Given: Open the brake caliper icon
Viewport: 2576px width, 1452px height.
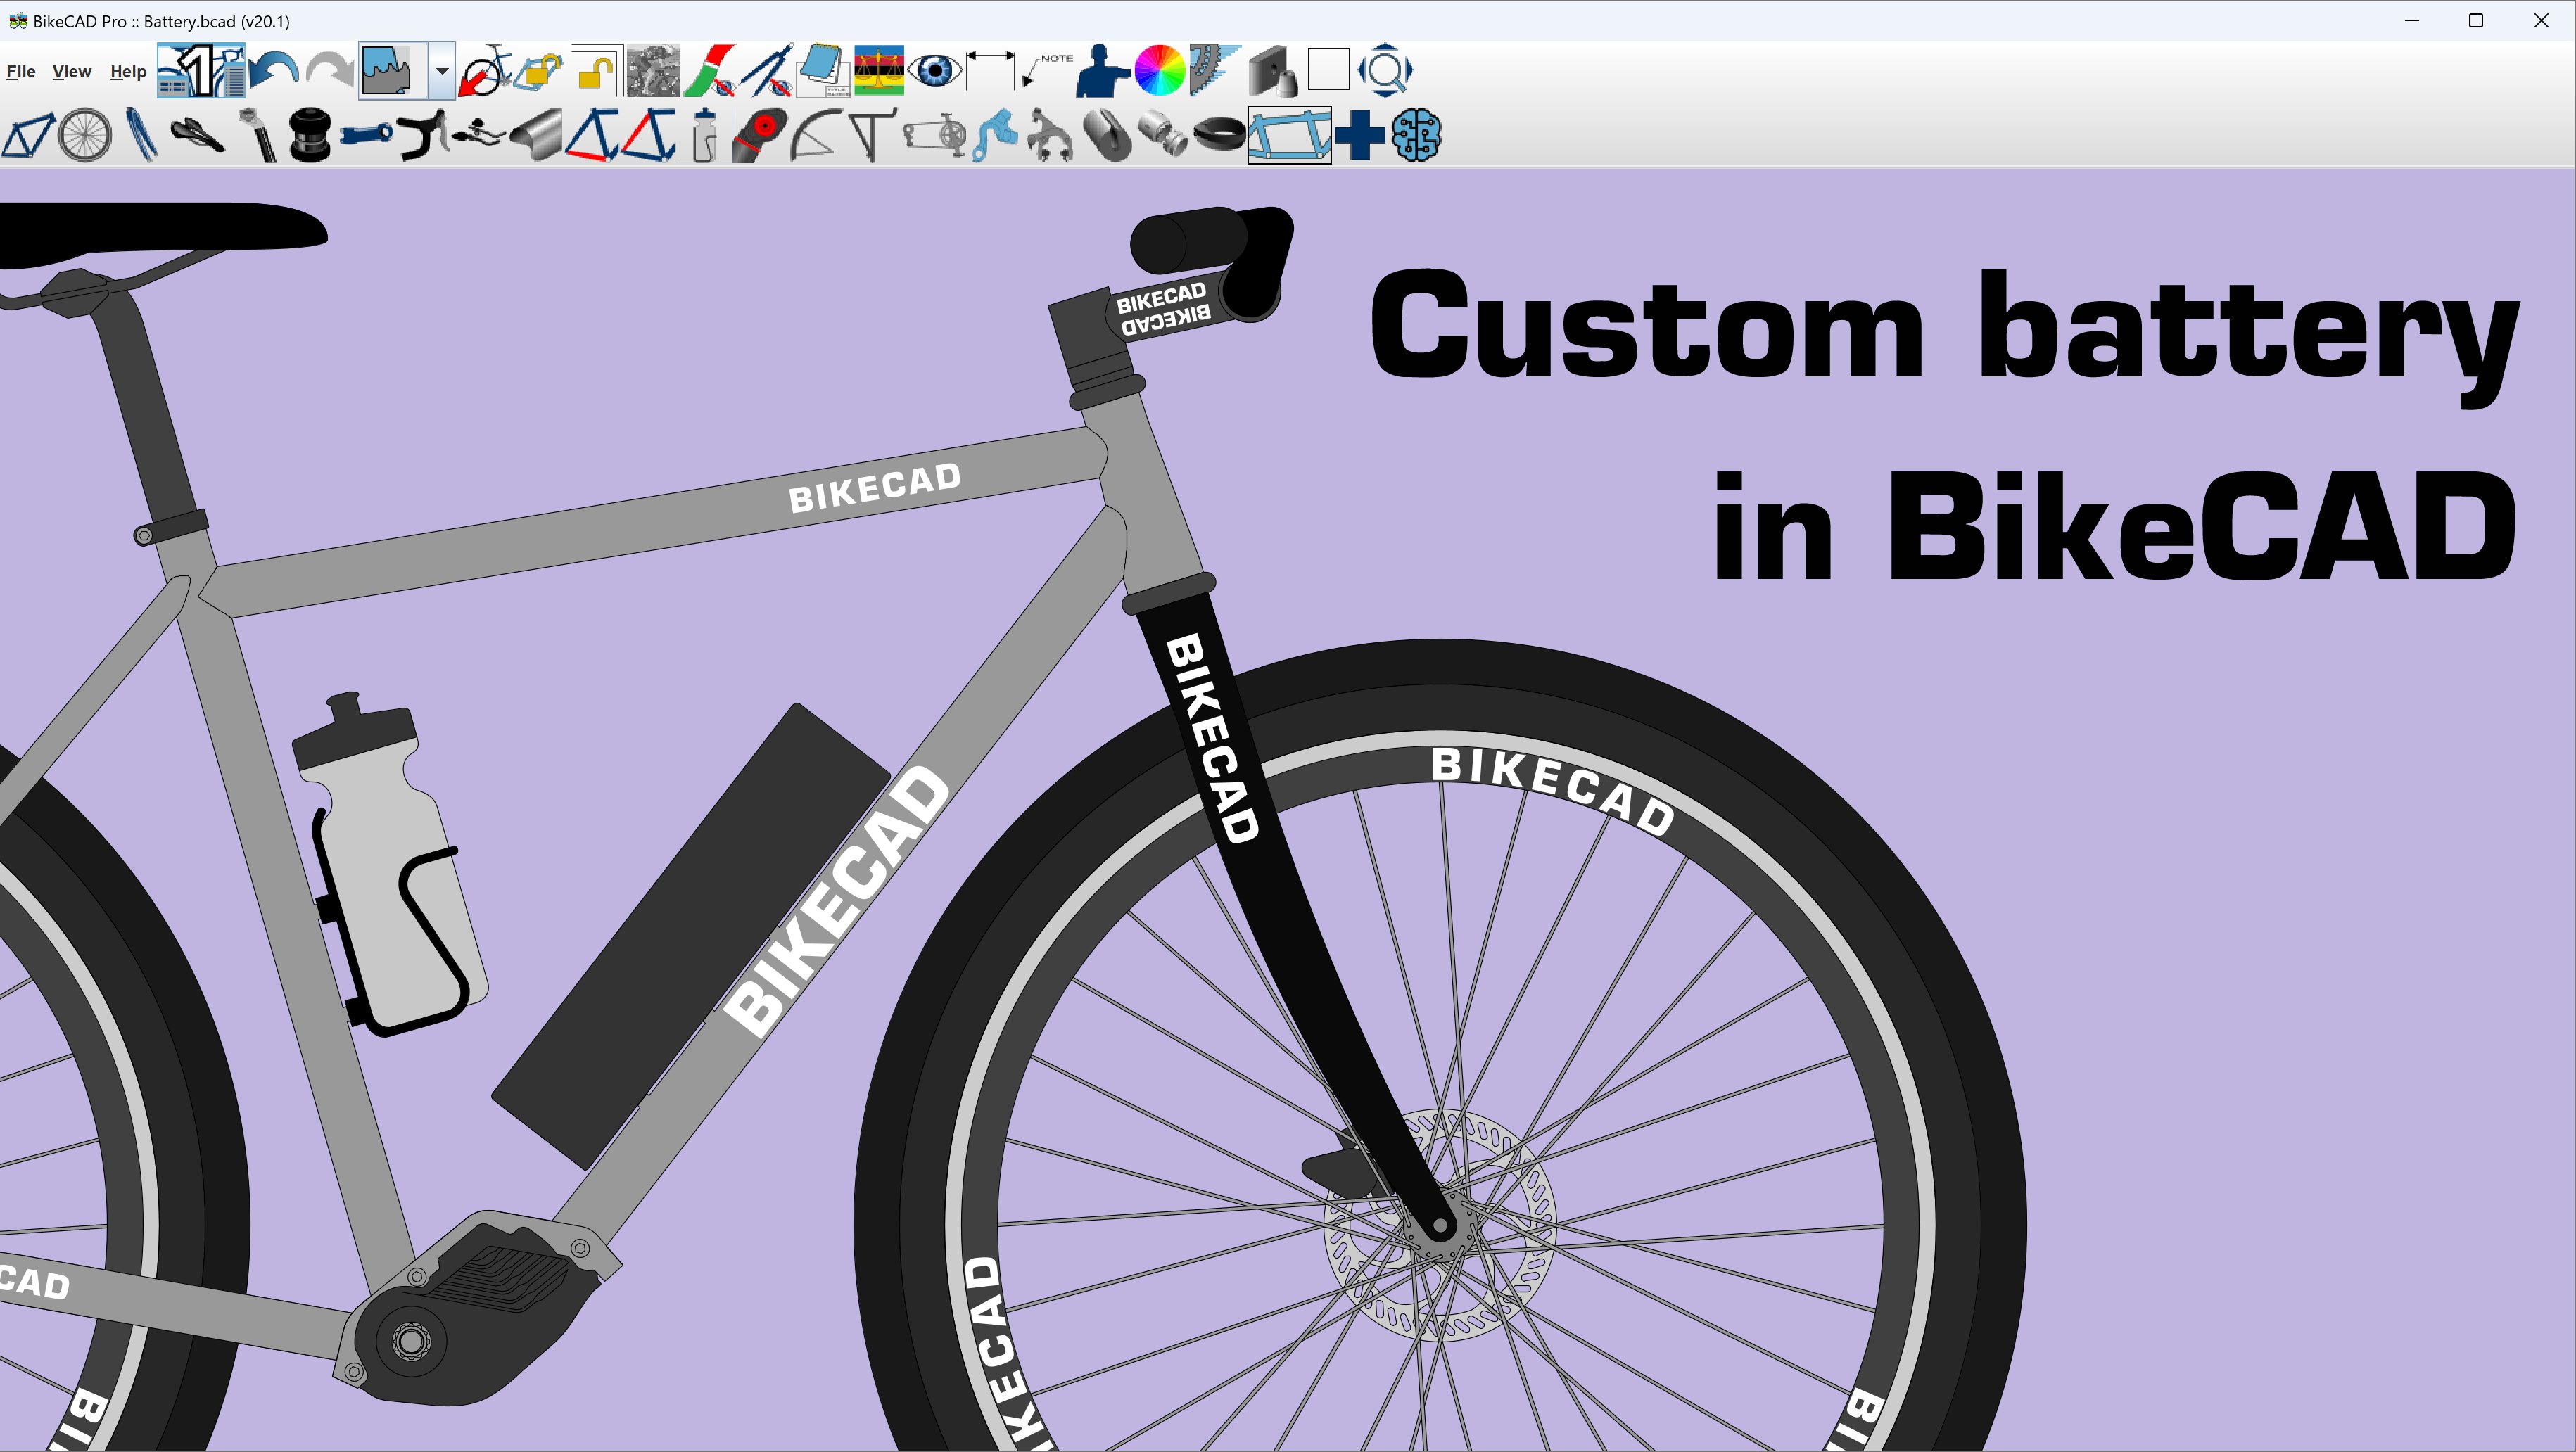Looking at the screenshot, I should pos(1050,135).
